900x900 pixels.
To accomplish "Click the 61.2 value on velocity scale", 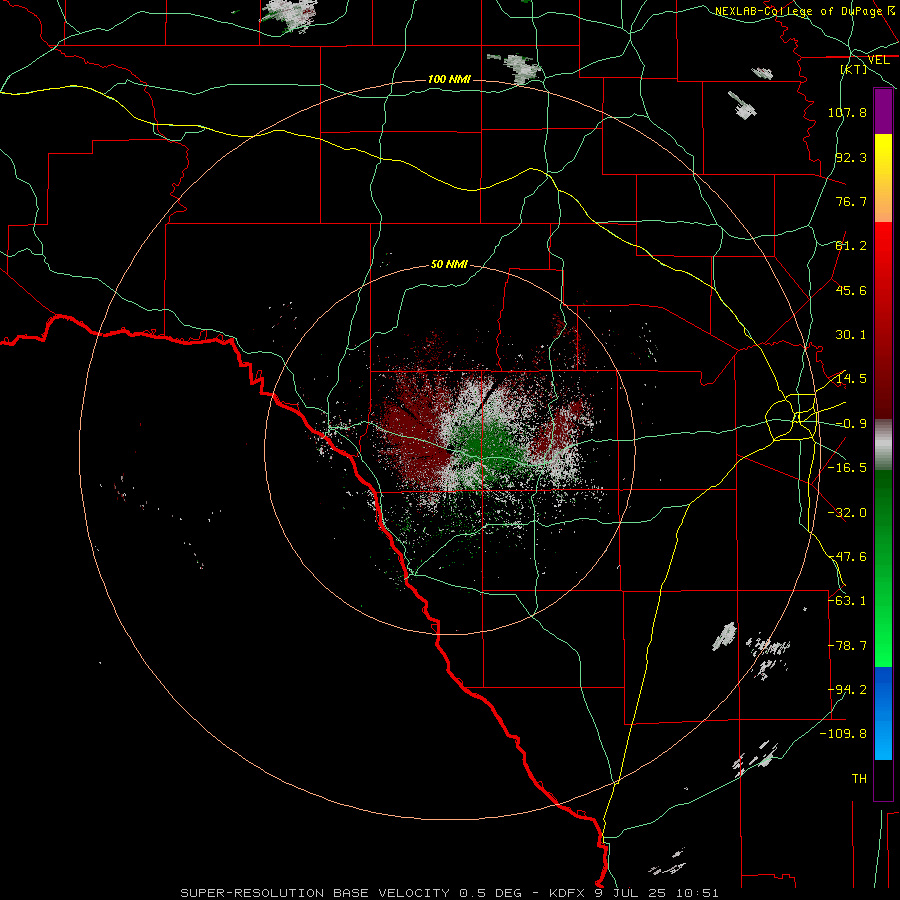I will point(851,246).
